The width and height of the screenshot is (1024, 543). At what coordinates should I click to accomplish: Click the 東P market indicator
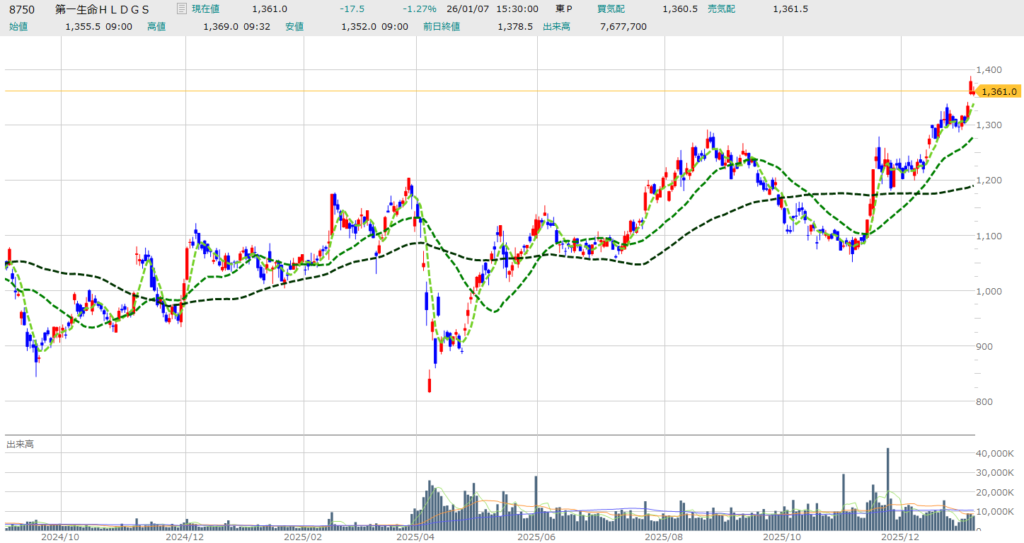tap(564, 9)
